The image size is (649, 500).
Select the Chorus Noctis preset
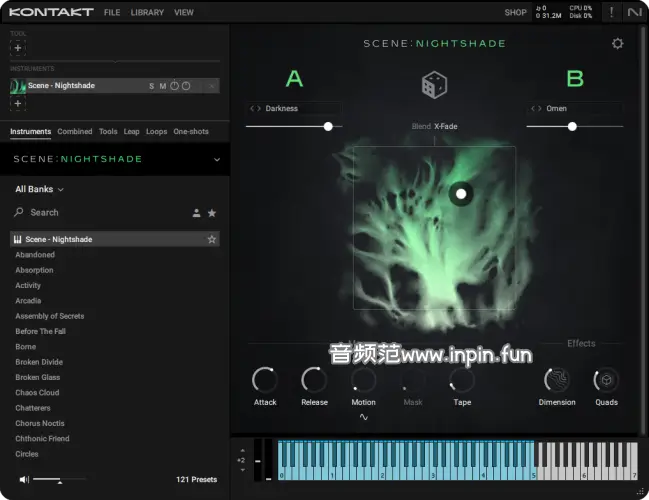click(40, 423)
